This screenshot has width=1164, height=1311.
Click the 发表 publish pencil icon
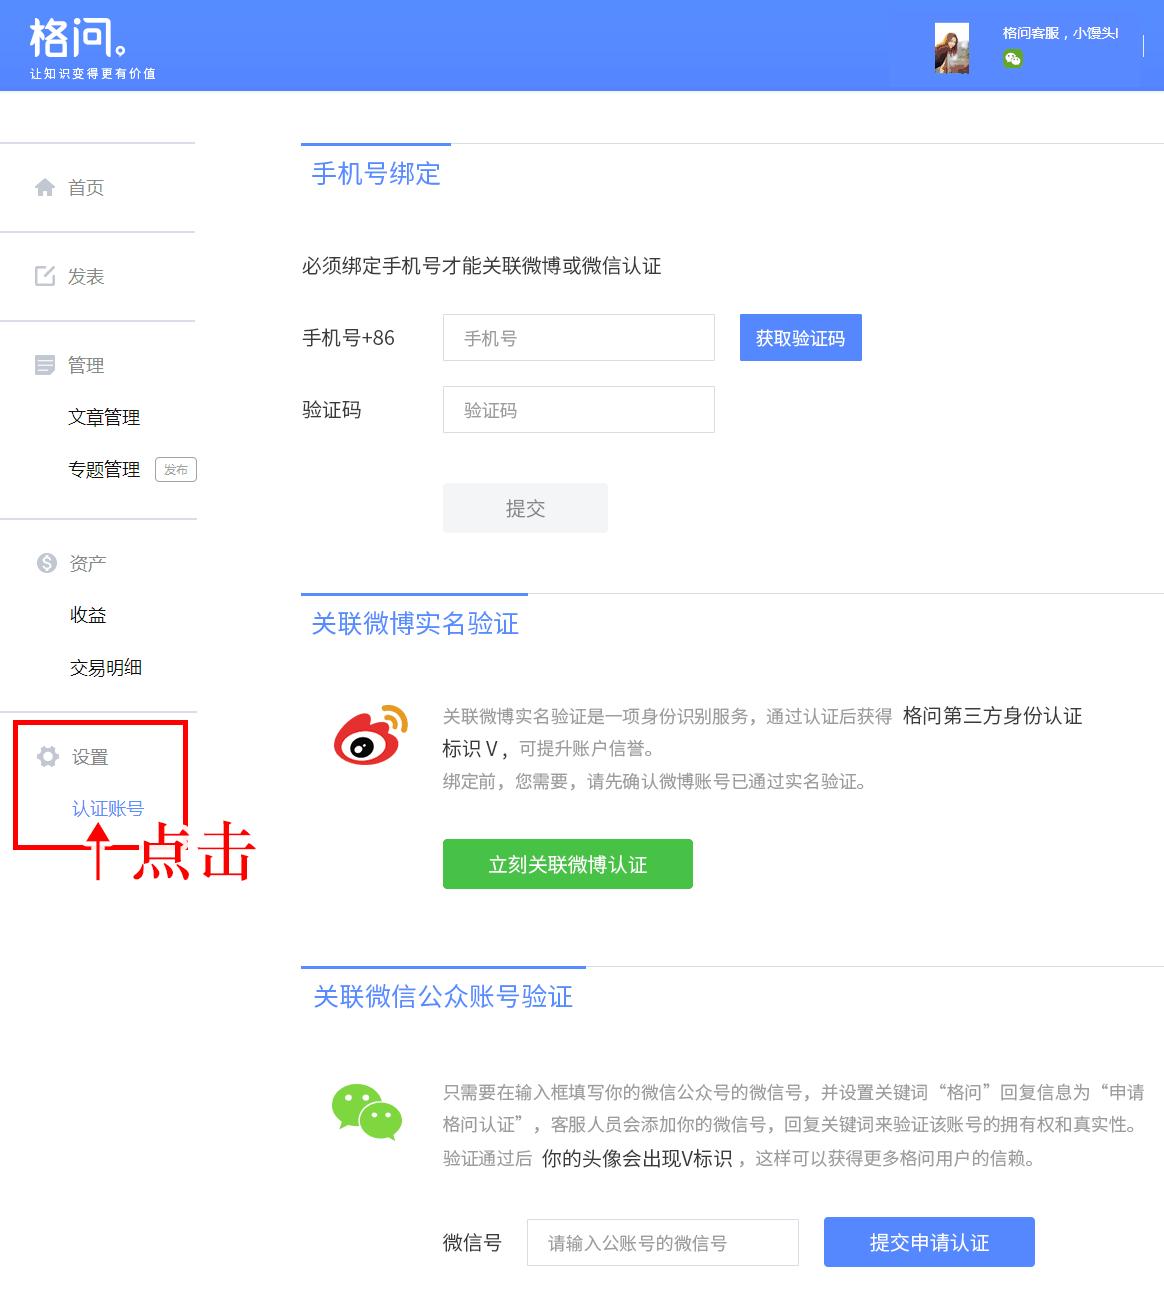point(44,275)
